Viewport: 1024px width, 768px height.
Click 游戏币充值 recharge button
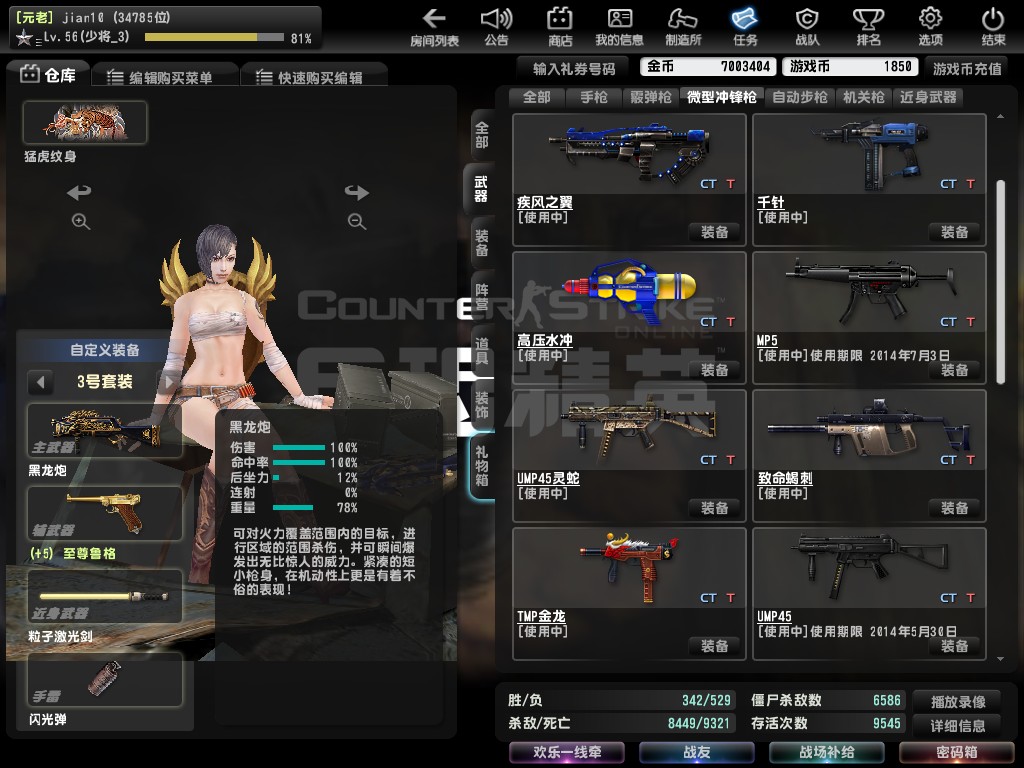tap(967, 69)
